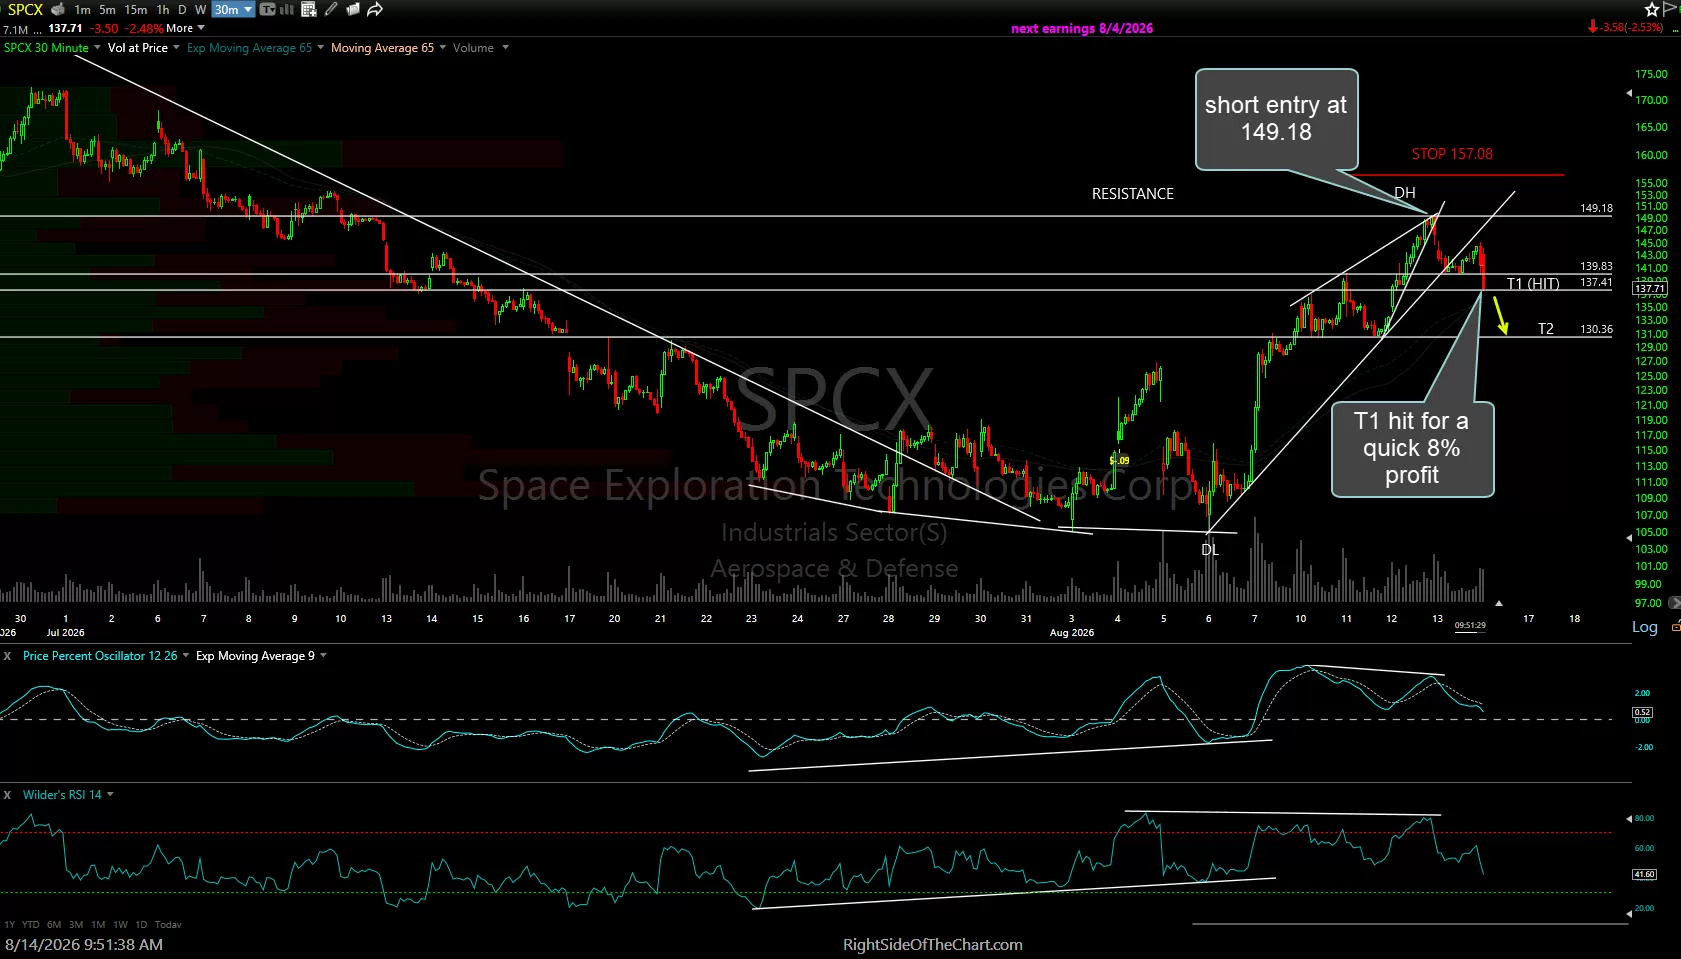Click the next earnings 8/4/2026 label
Viewport: 1681px width, 959px height.
tap(1082, 28)
